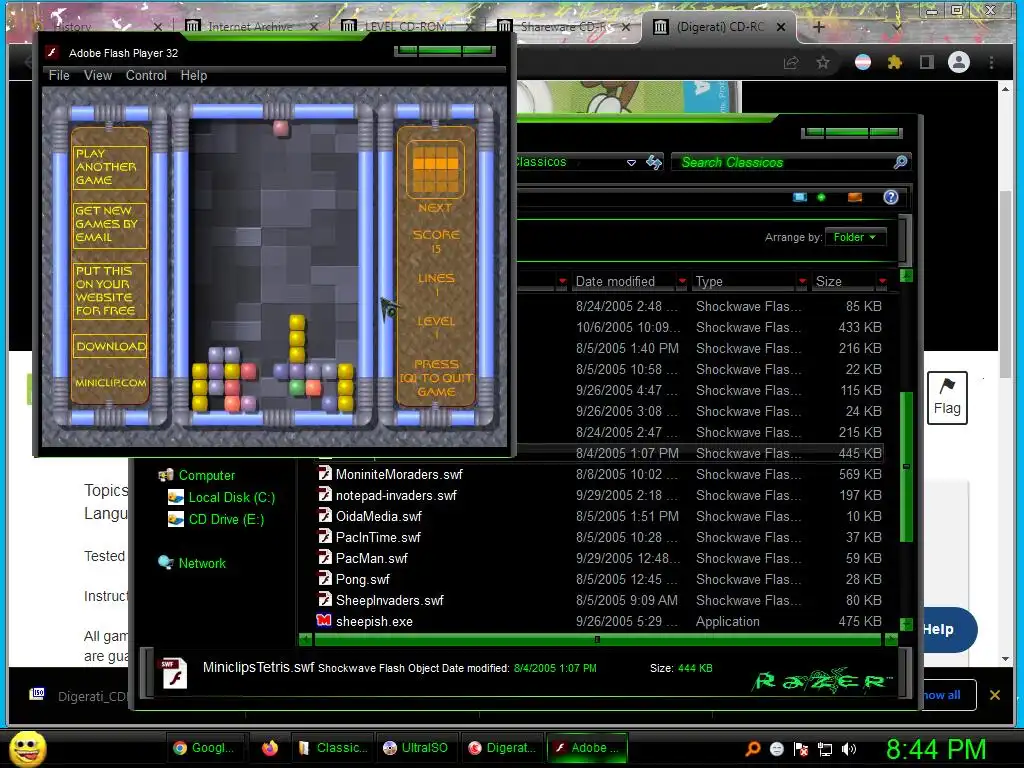Open a new browser tab
This screenshot has height=768, width=1024.
coord(819,27)
